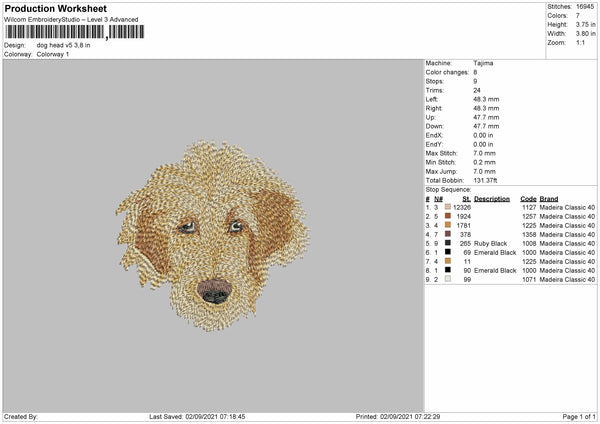Click the St. column header
Viewport: 600px width, 424px height.
(466, 199)
